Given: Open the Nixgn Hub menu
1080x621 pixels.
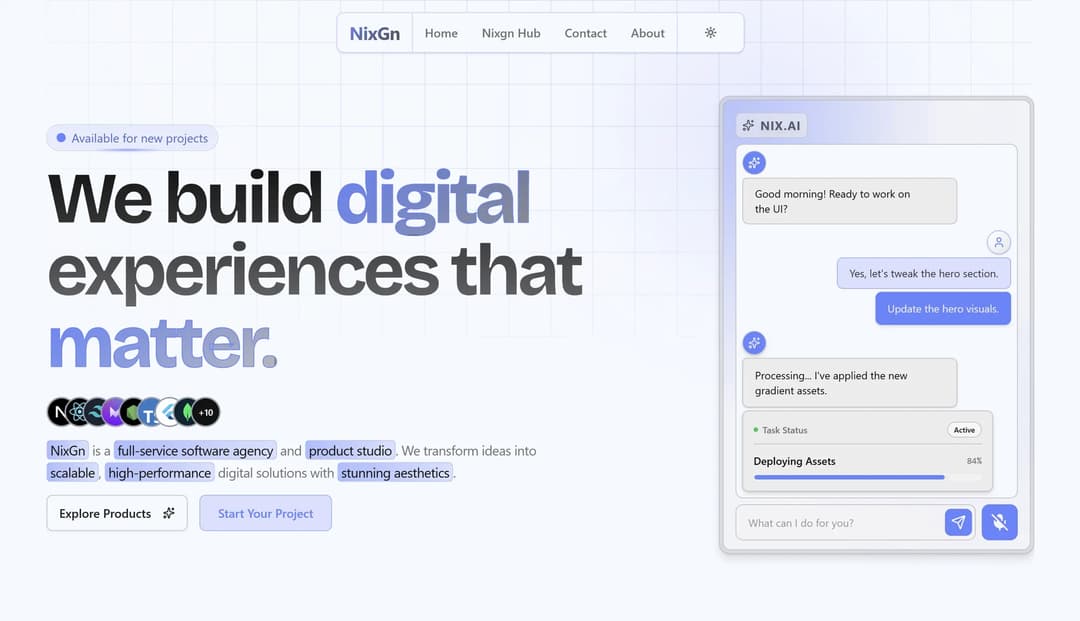Looking at the screenshot, I should (511, 33).
